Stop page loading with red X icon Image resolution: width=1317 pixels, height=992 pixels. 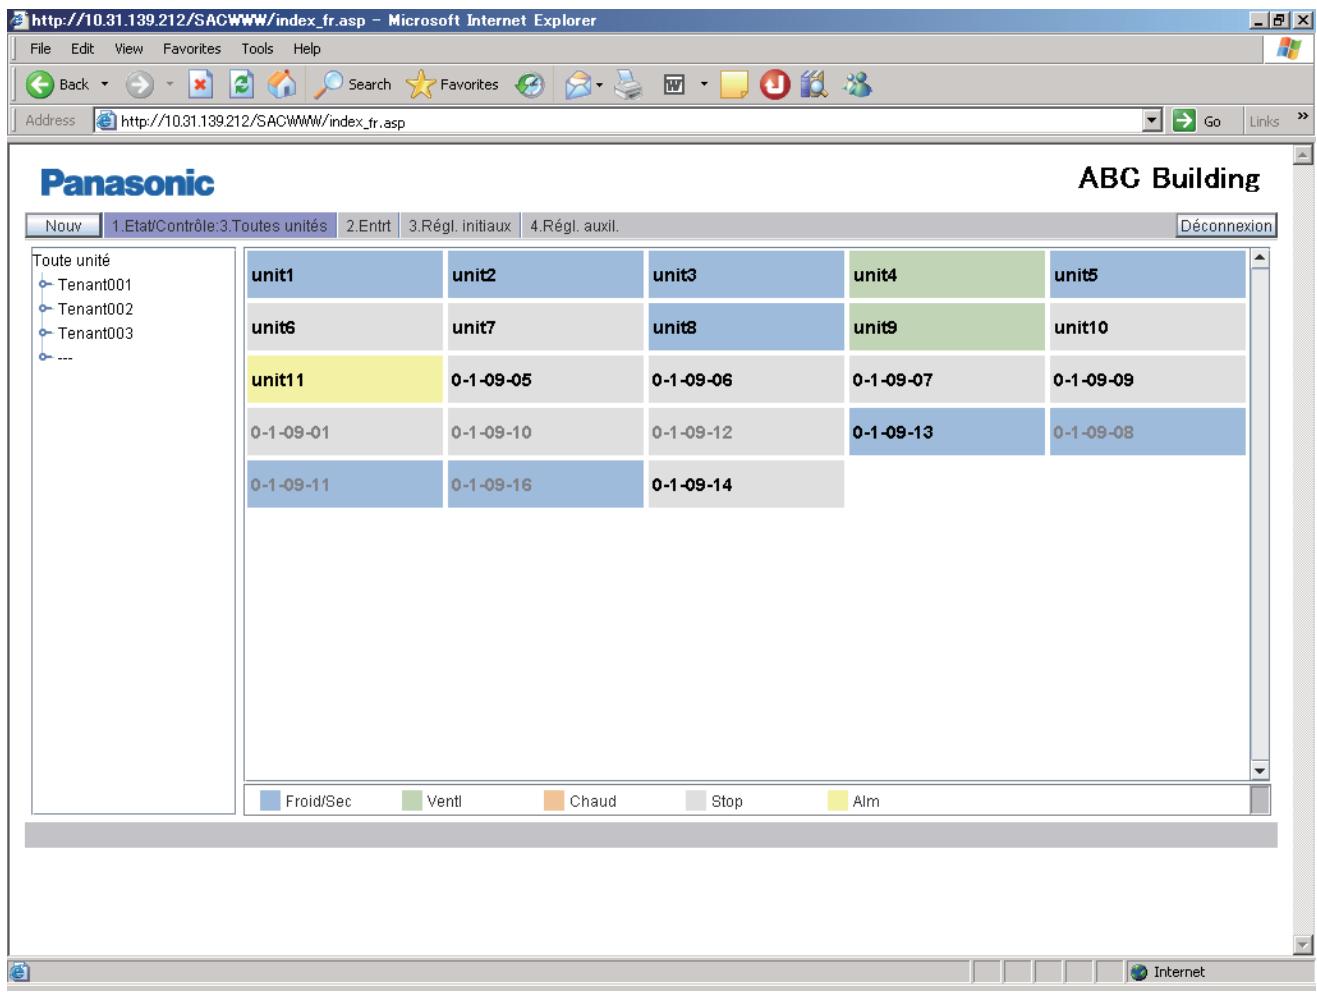[x=201, y=85]
